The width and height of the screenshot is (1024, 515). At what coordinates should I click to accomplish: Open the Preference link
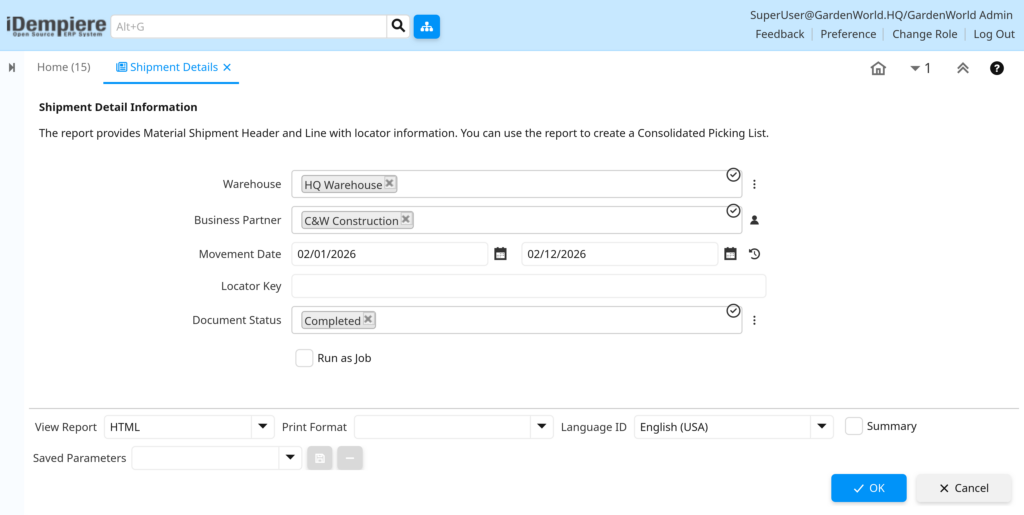pyautogui.click(x=848, y=34)
